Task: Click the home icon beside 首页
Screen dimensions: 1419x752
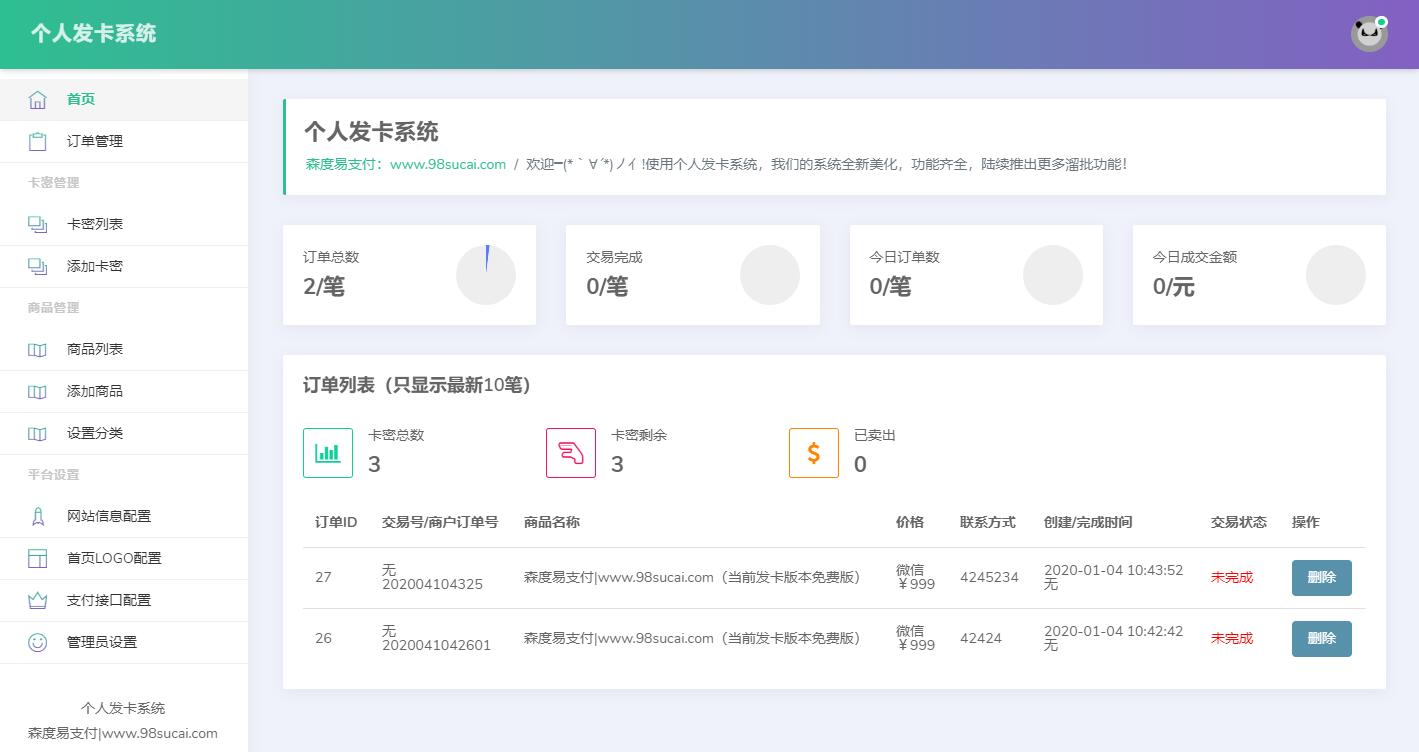Action: point(38,99)
